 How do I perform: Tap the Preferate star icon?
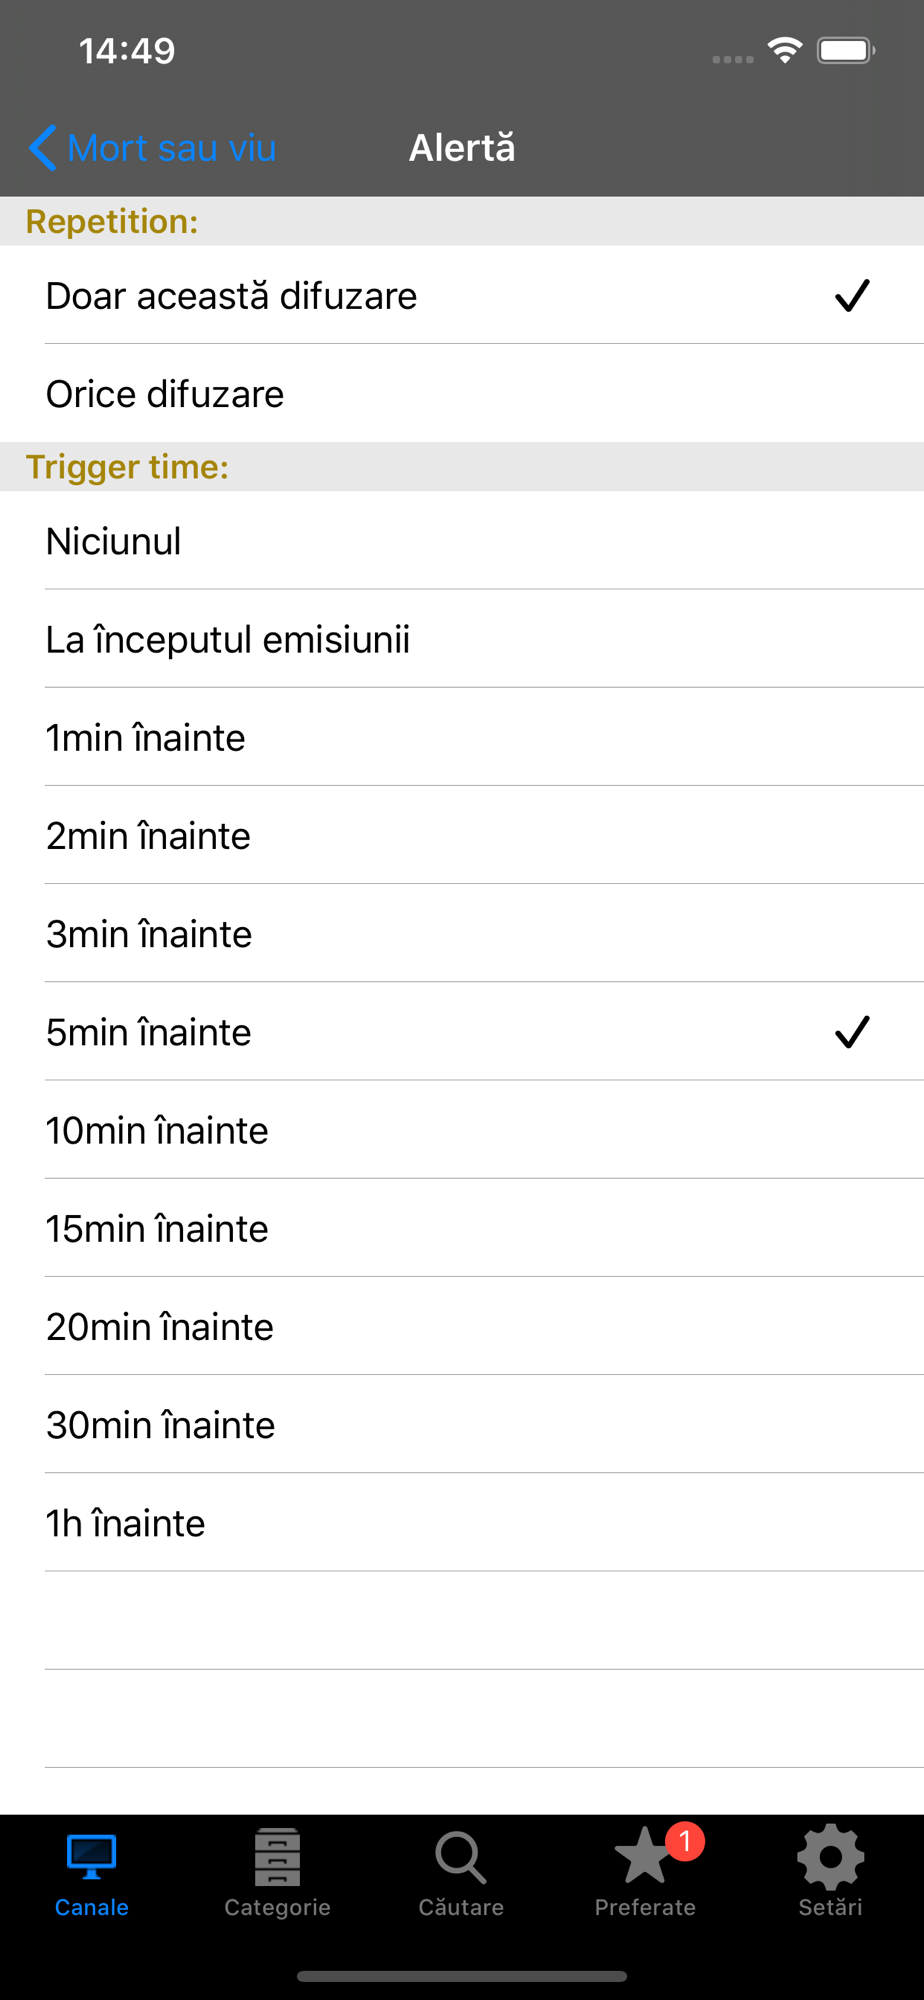[x=642, y=1858]
